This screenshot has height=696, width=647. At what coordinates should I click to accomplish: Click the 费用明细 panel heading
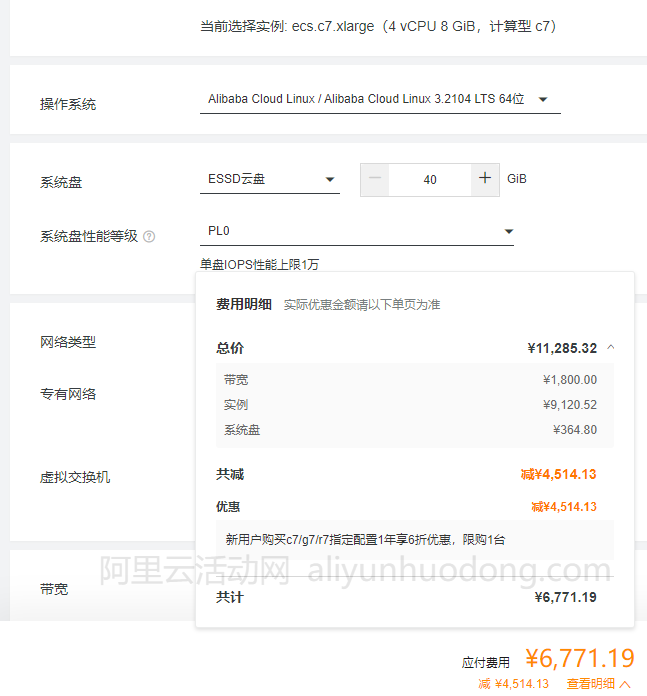tap(244, 304)
